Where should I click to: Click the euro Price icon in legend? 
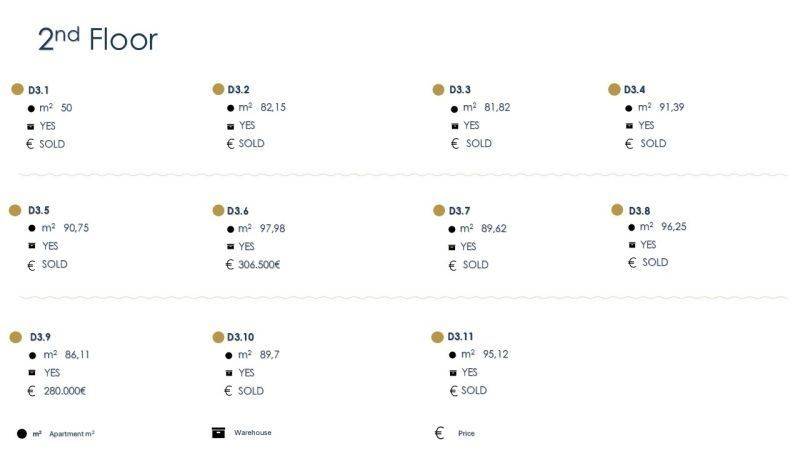(x=439, y=433)
